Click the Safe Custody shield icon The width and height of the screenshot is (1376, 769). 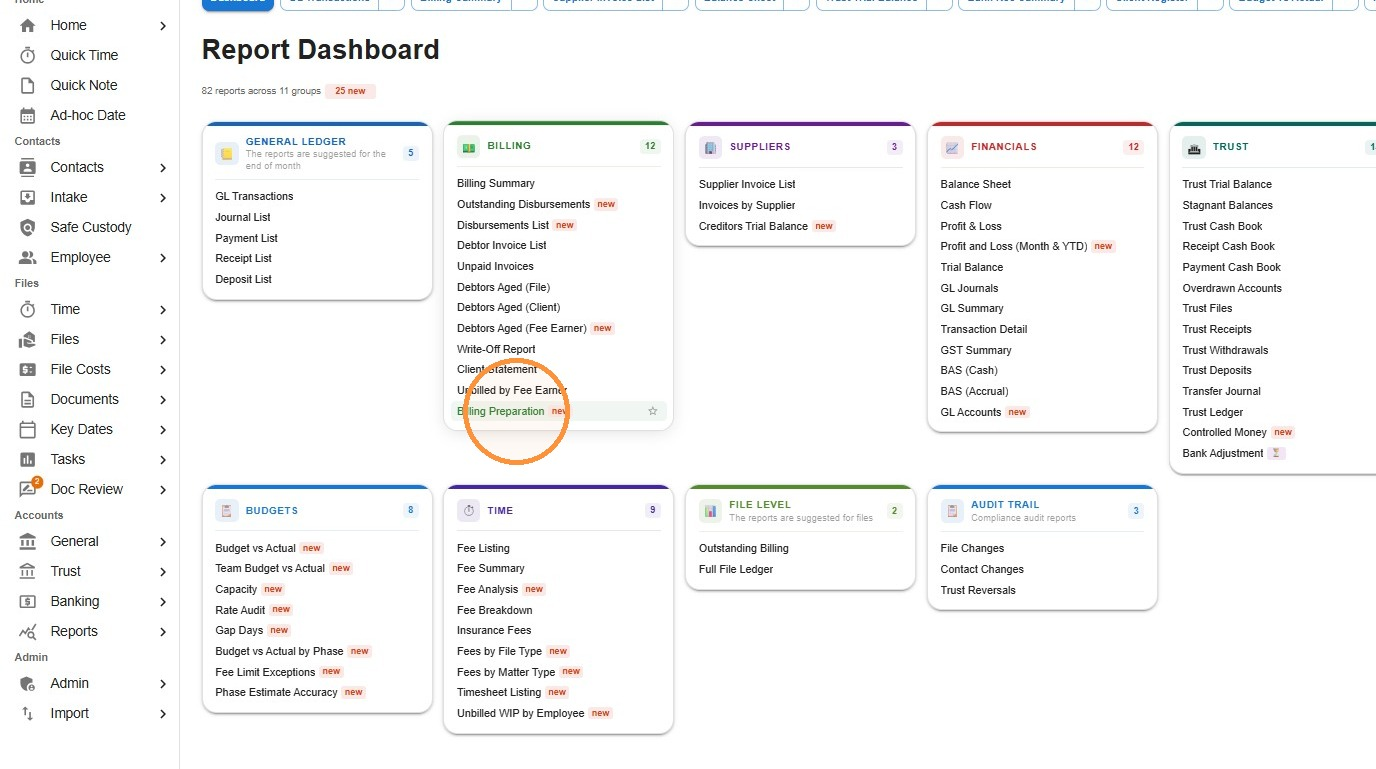(x=28, y=227)
